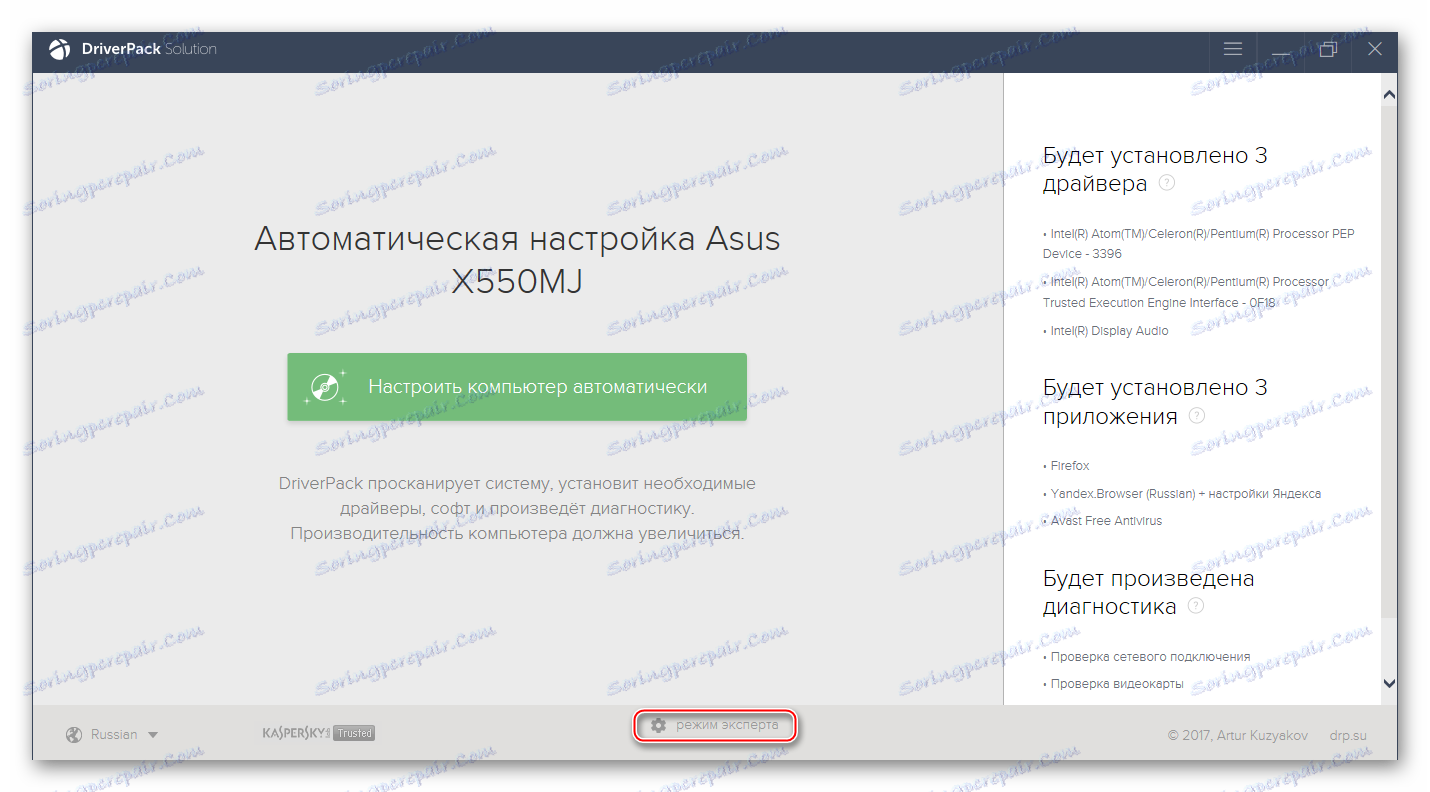Click the scrollbar up arrow
The height and width of the screenshot is (792, 1430).
pyautogui.click(x=1389, y=95)
